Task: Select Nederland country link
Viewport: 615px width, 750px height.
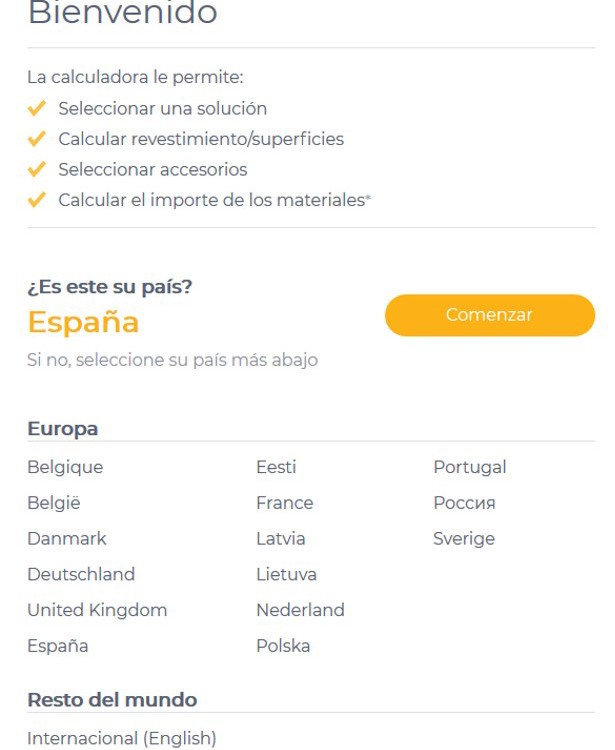Action: click(300, 610)
